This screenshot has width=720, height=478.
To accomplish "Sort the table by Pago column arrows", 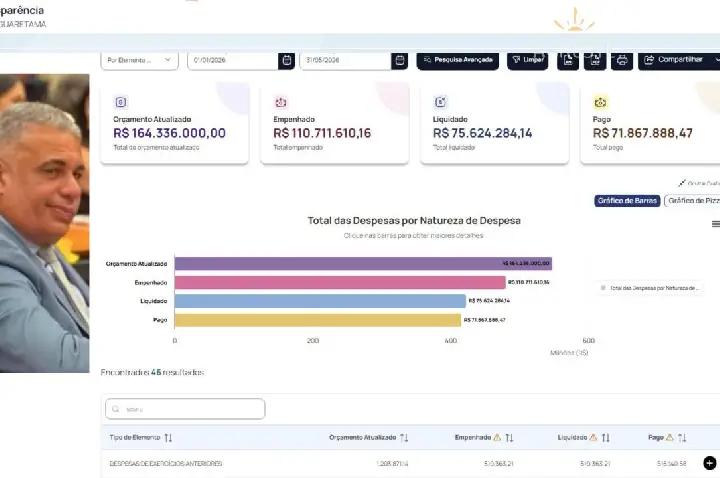I will [x=682, y=438].
